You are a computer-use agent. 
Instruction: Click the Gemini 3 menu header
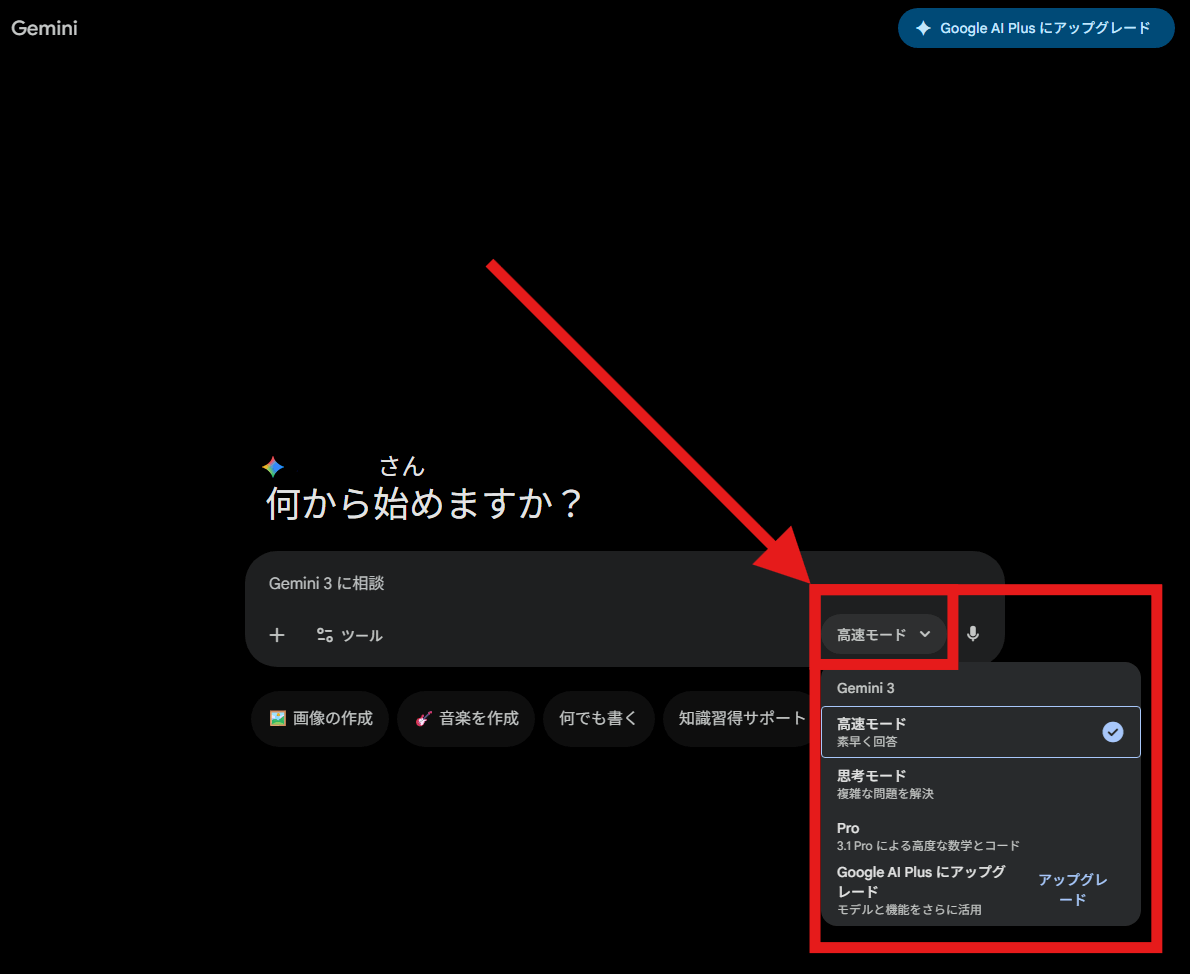click(866, 688)
